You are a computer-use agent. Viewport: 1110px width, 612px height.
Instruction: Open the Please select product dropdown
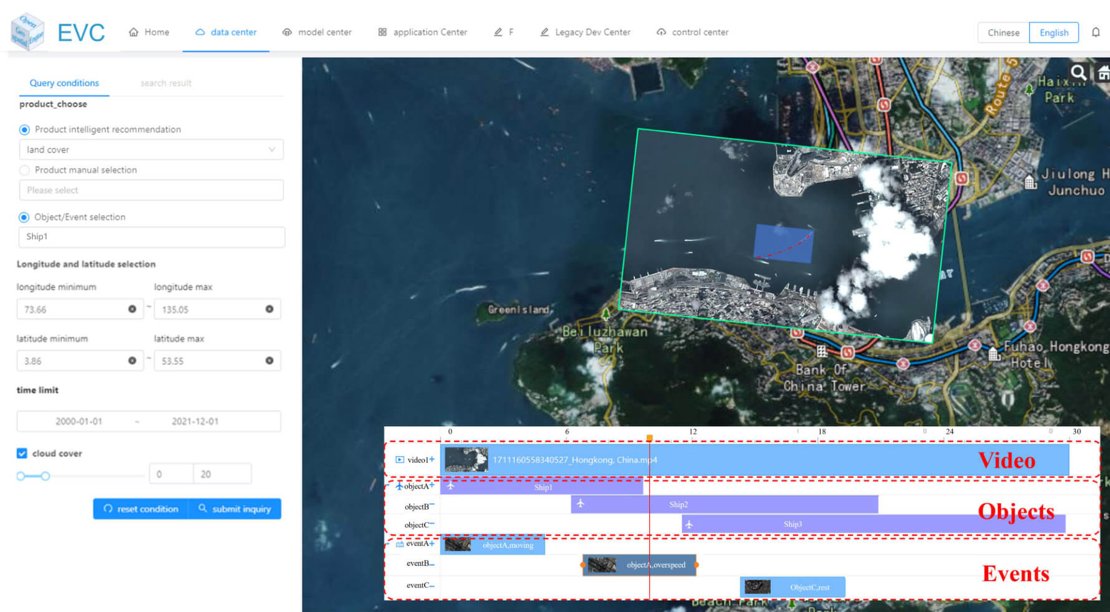[151, 190]
